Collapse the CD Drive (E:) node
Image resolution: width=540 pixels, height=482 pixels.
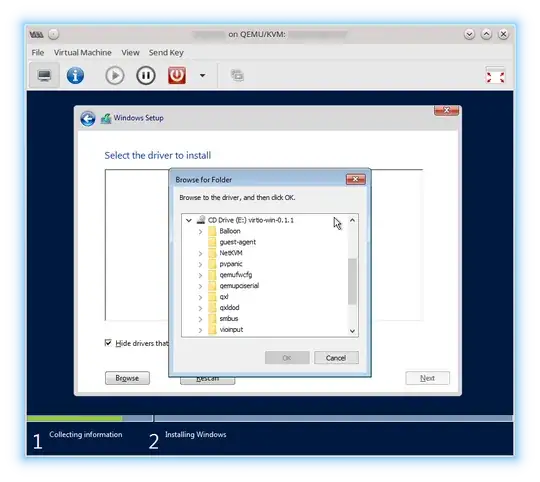[x=189, y=220]
